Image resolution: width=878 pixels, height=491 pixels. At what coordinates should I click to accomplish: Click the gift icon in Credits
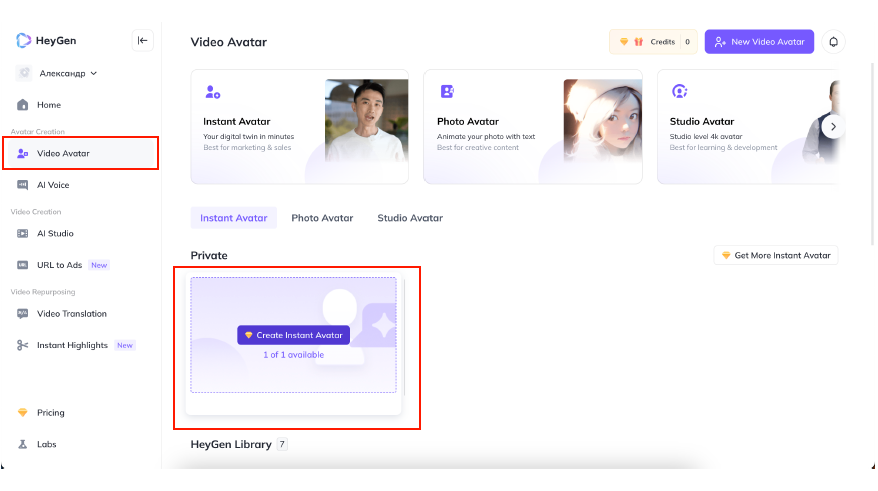[x=638, y=42]
